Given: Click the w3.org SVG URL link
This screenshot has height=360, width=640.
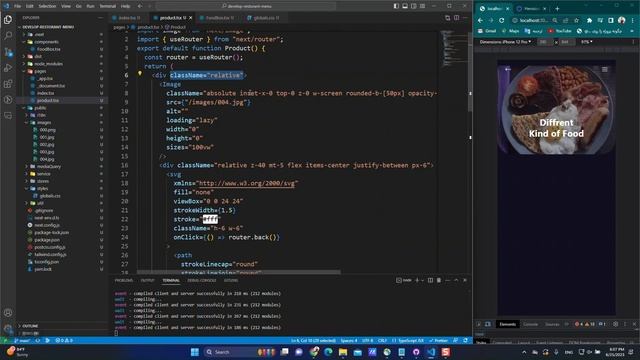Looking at the screenshot, I should pyautogui.click(x=246, y=183).
